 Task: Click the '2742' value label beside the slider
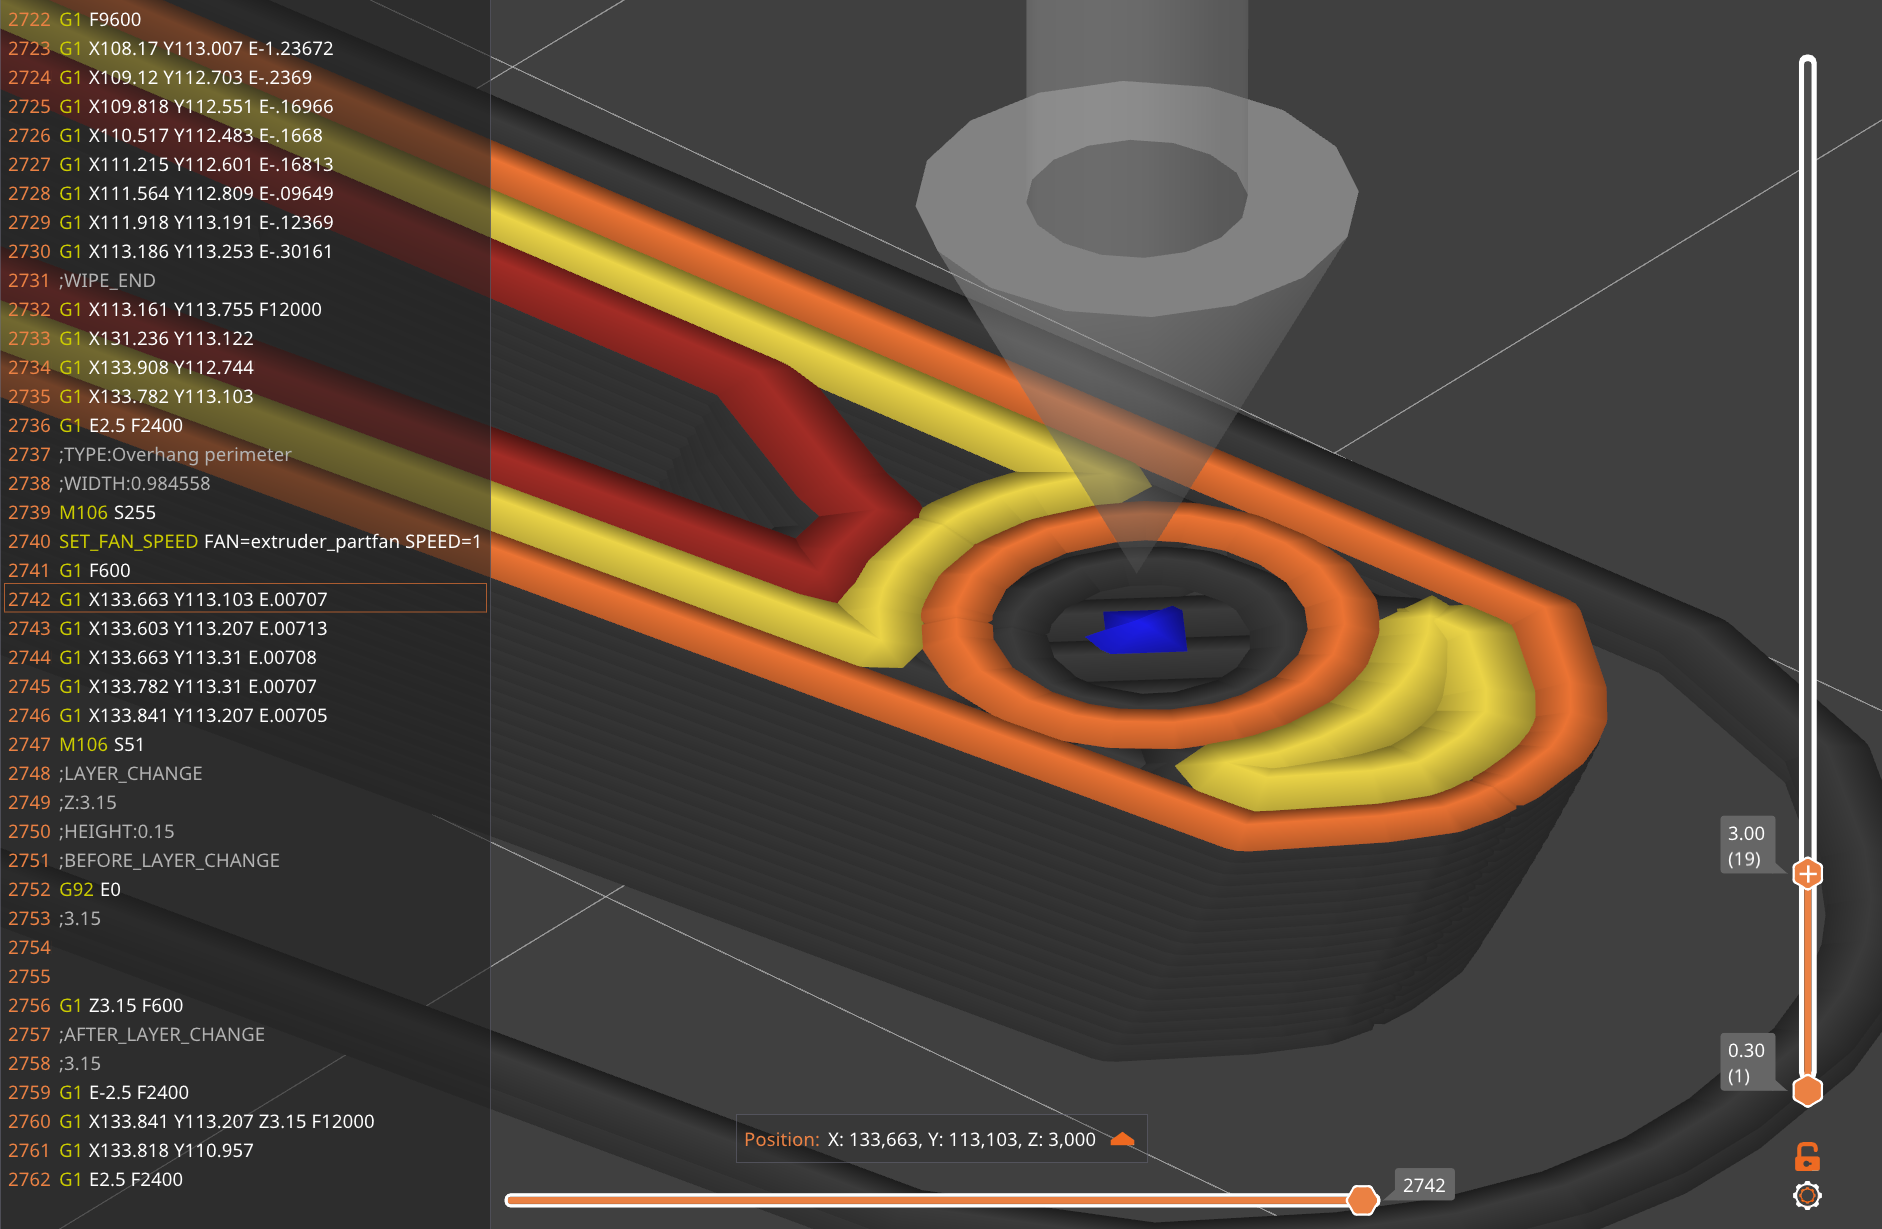1424,1185
